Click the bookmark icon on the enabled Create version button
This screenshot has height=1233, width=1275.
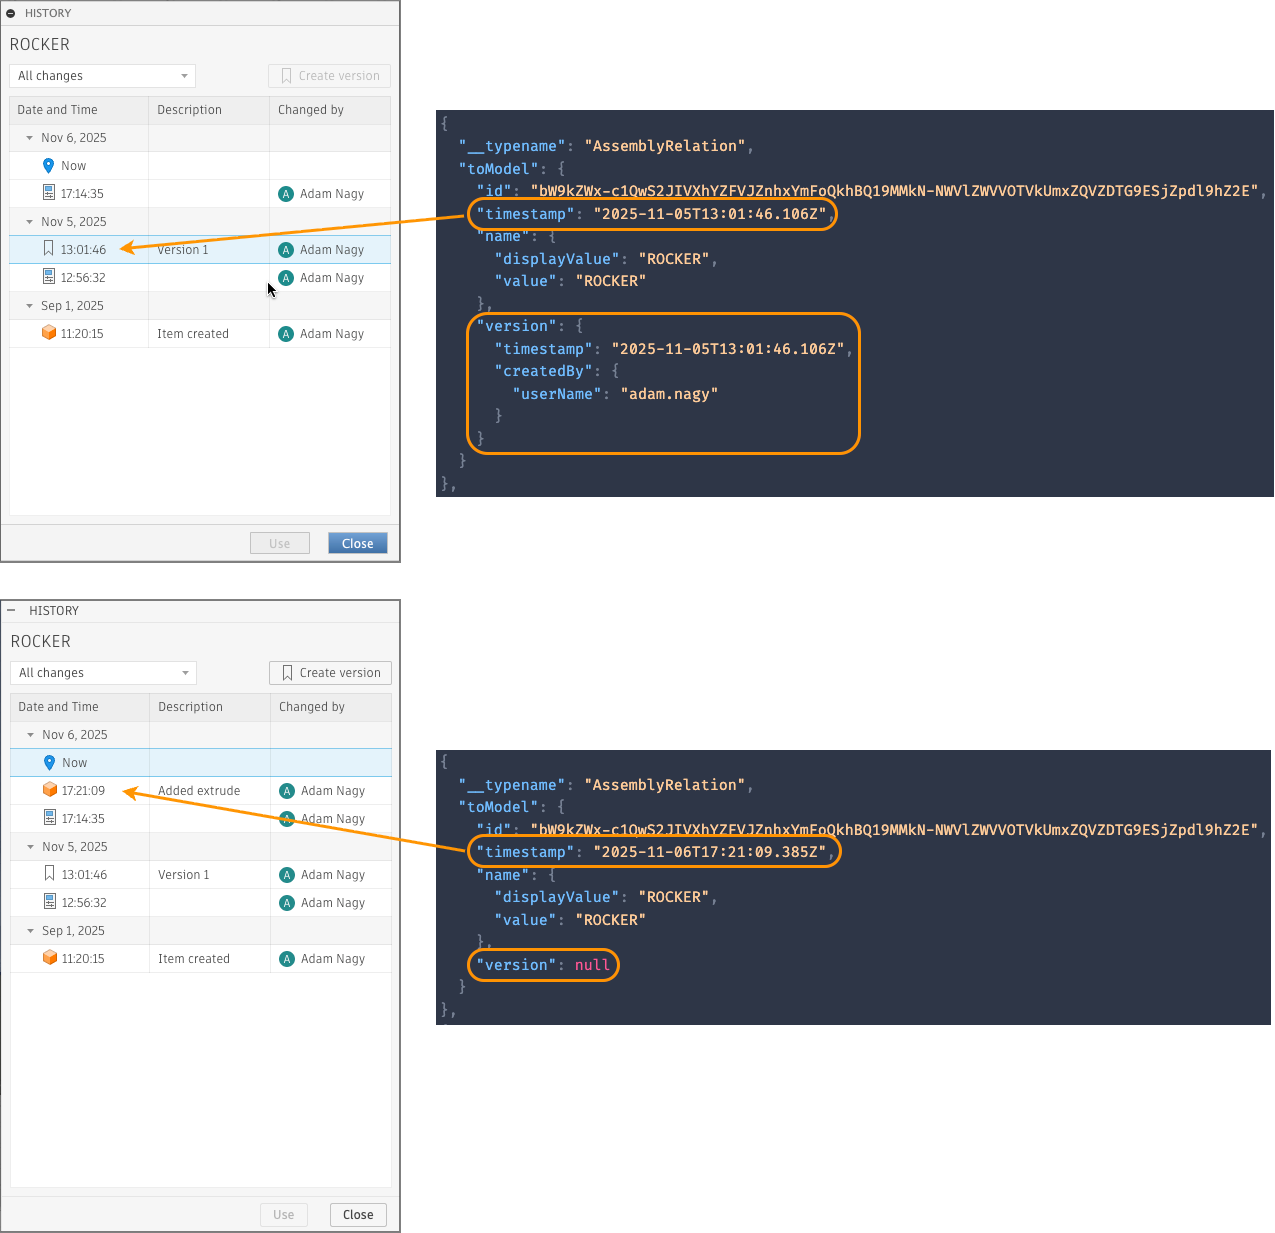[287, 673]
